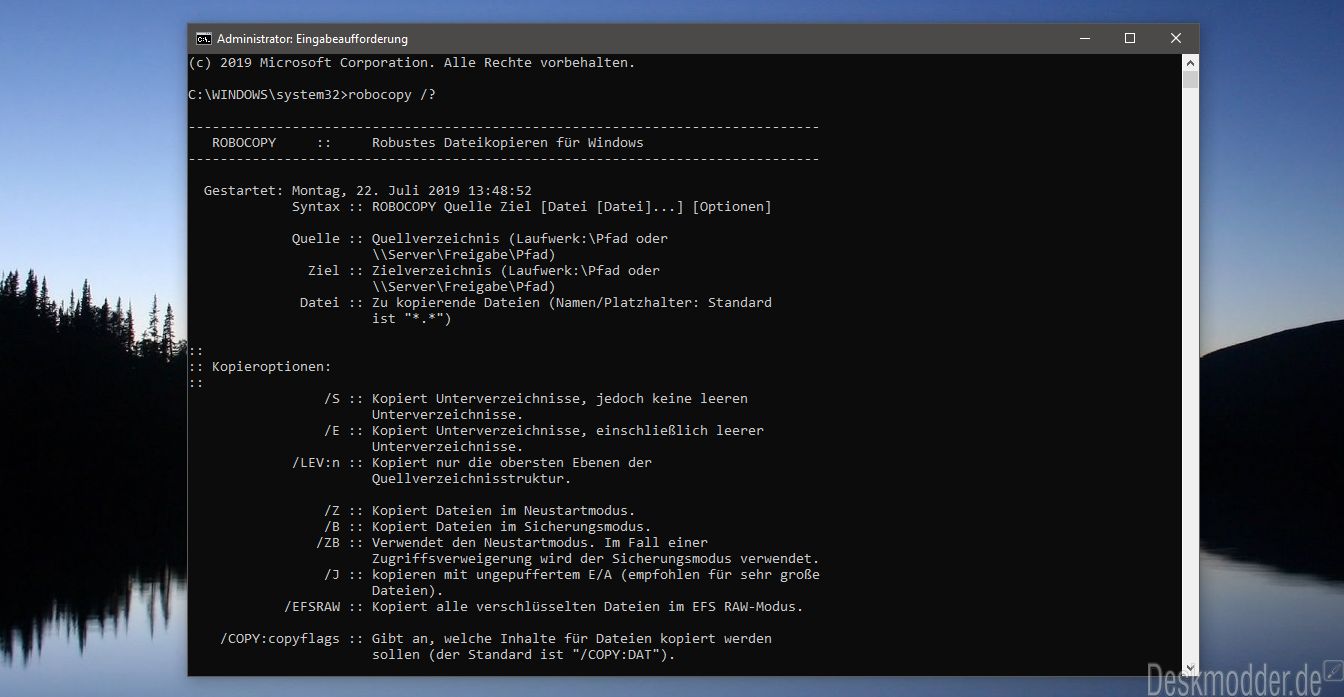Click the 'Datei :: Zu kopierende Dateien' line
The width and height of the screenshot is (1344, 697).
pyautogui.click(x=536, y=303)
